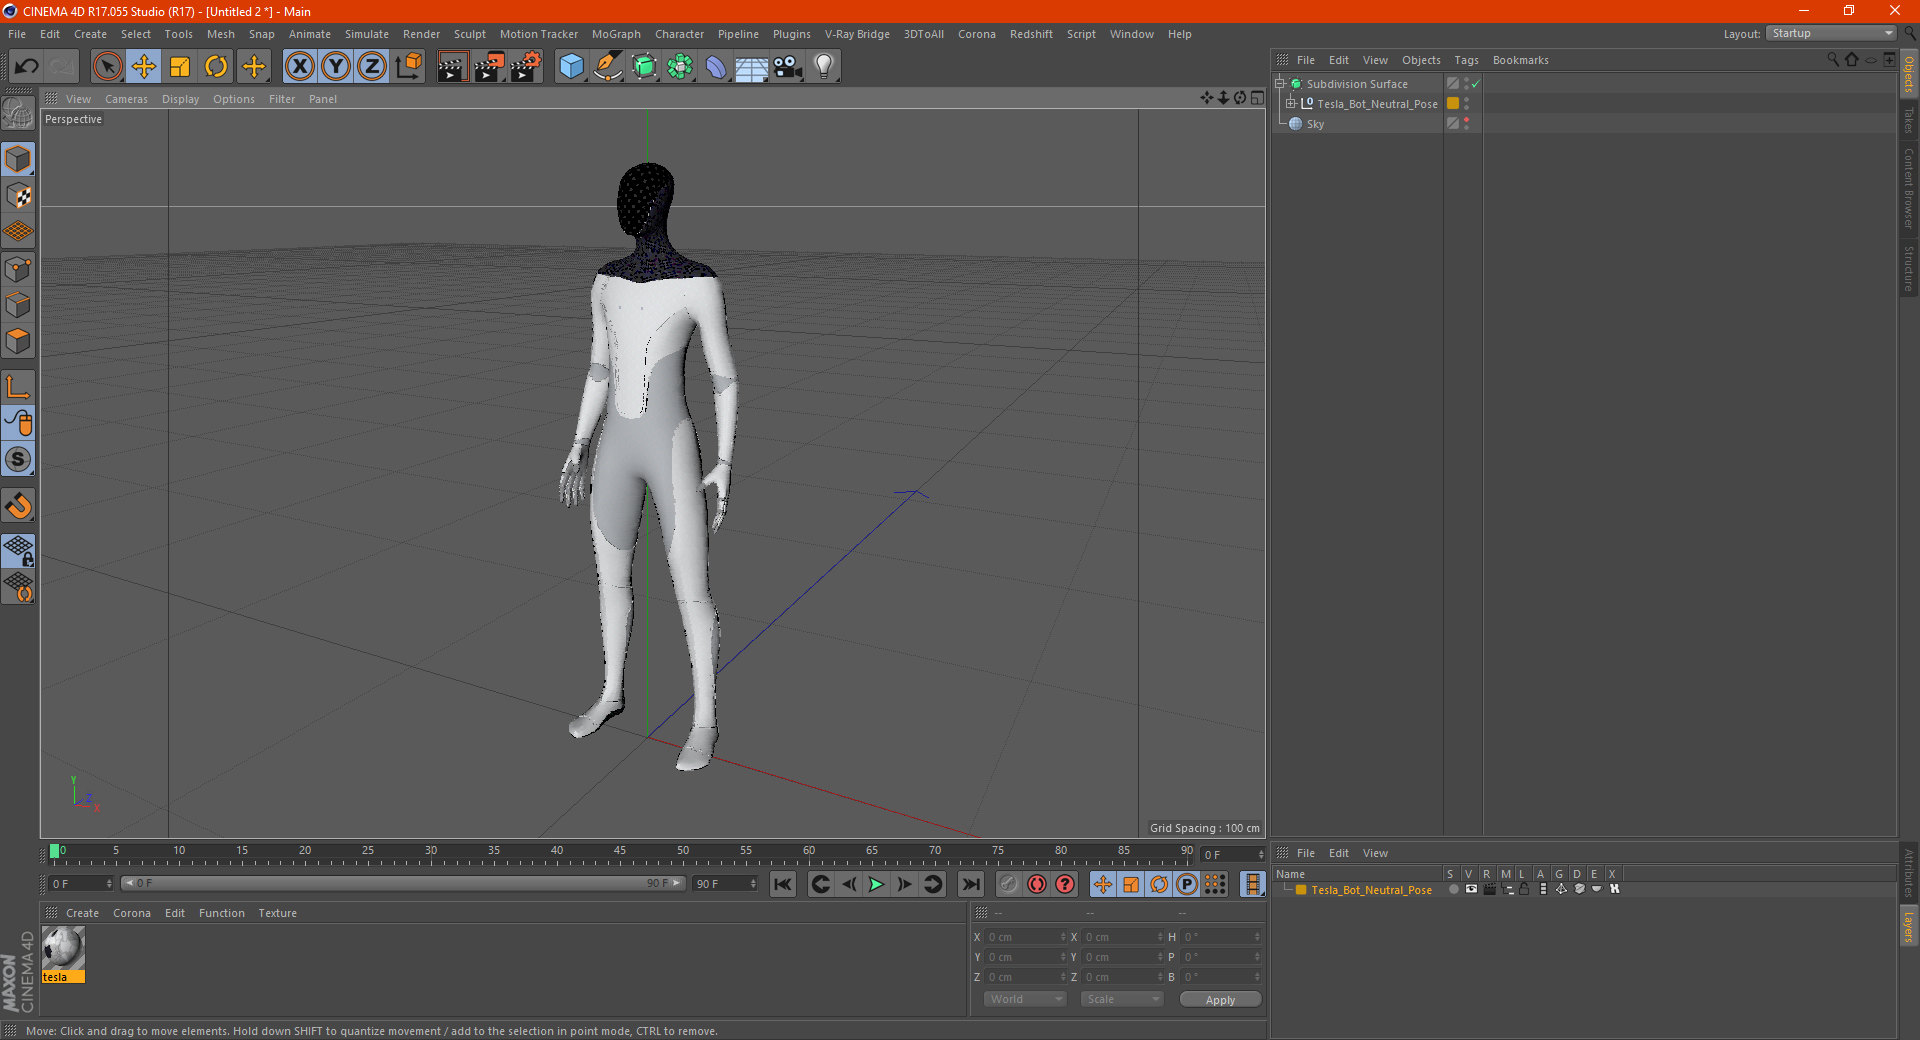Screen dimensions: 1920x1040
Task: Click the Undo arrow icon
Action: [x=27, y=67]
